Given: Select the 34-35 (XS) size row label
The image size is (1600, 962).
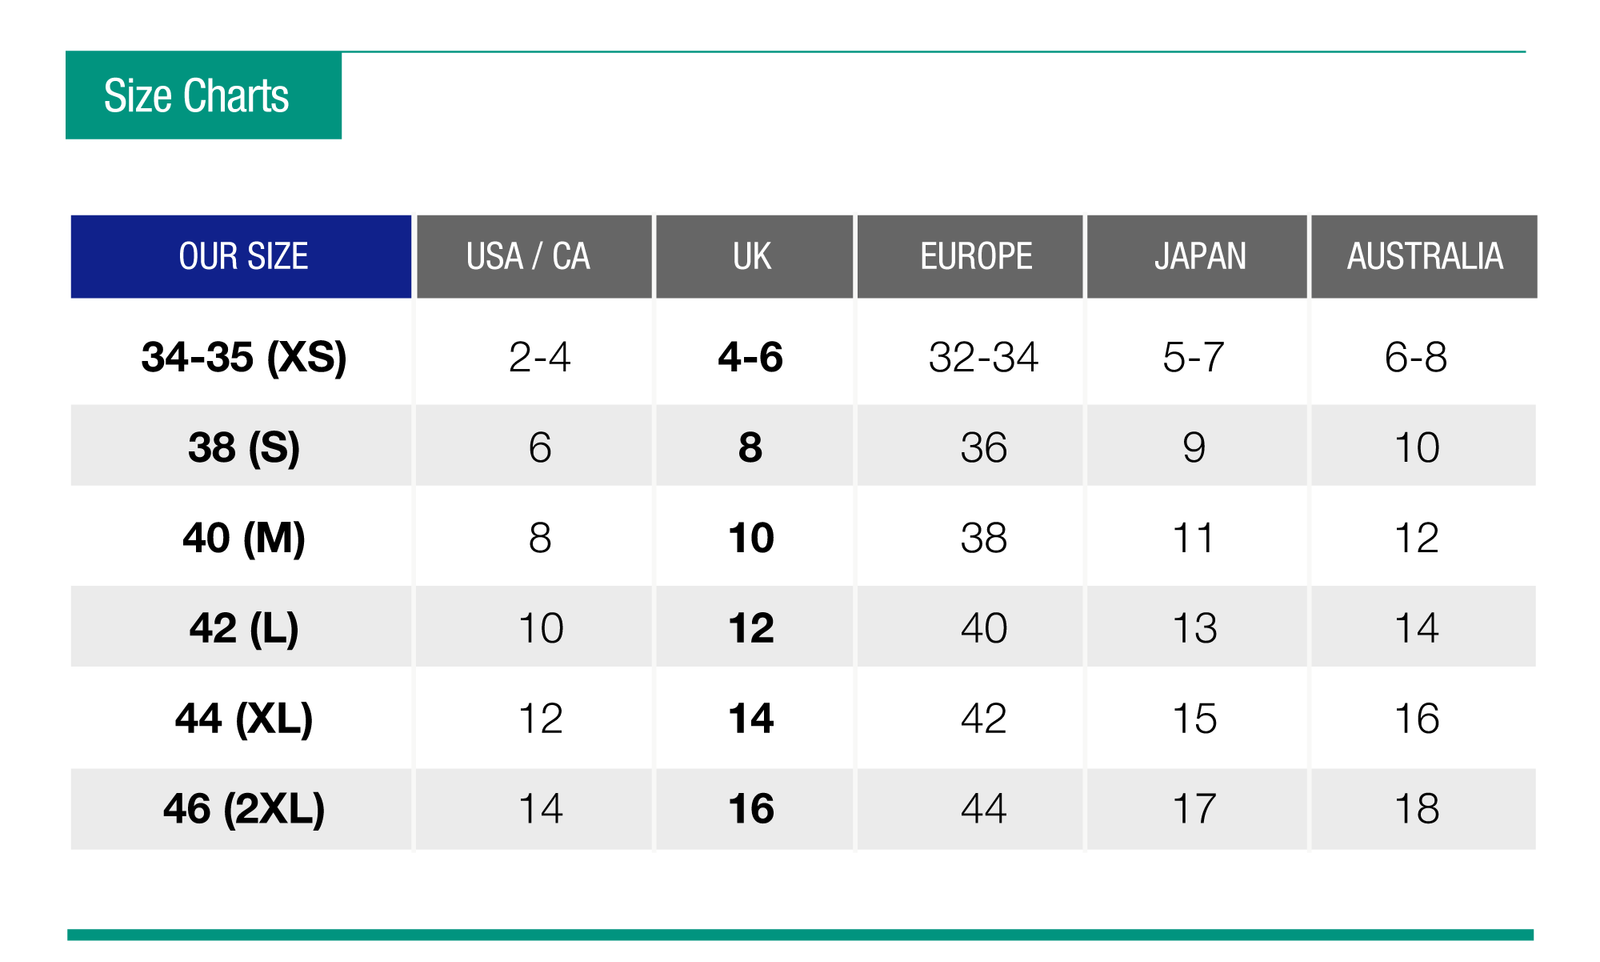Looking at the screenshot, I should click(244, 357).
